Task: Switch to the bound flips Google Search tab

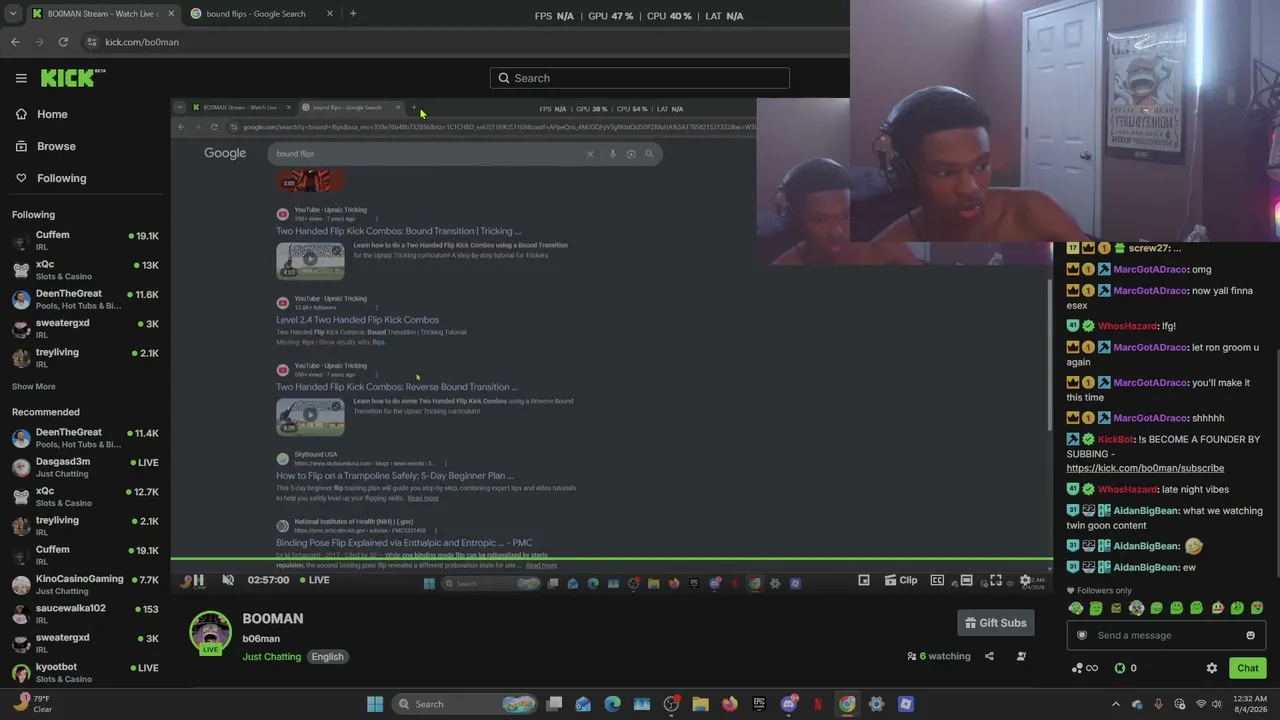Action: [261, 13]
